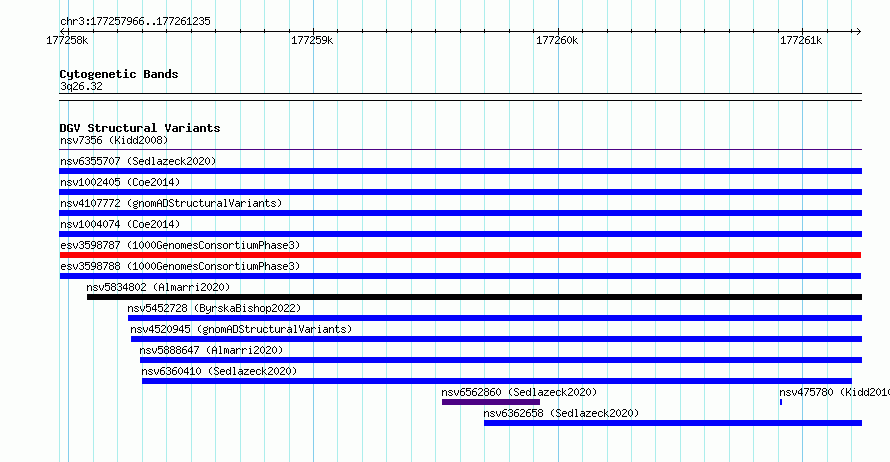
Task: Open nsv6362658 (Sedlazeck2020) label
Action: click(561, 413)
